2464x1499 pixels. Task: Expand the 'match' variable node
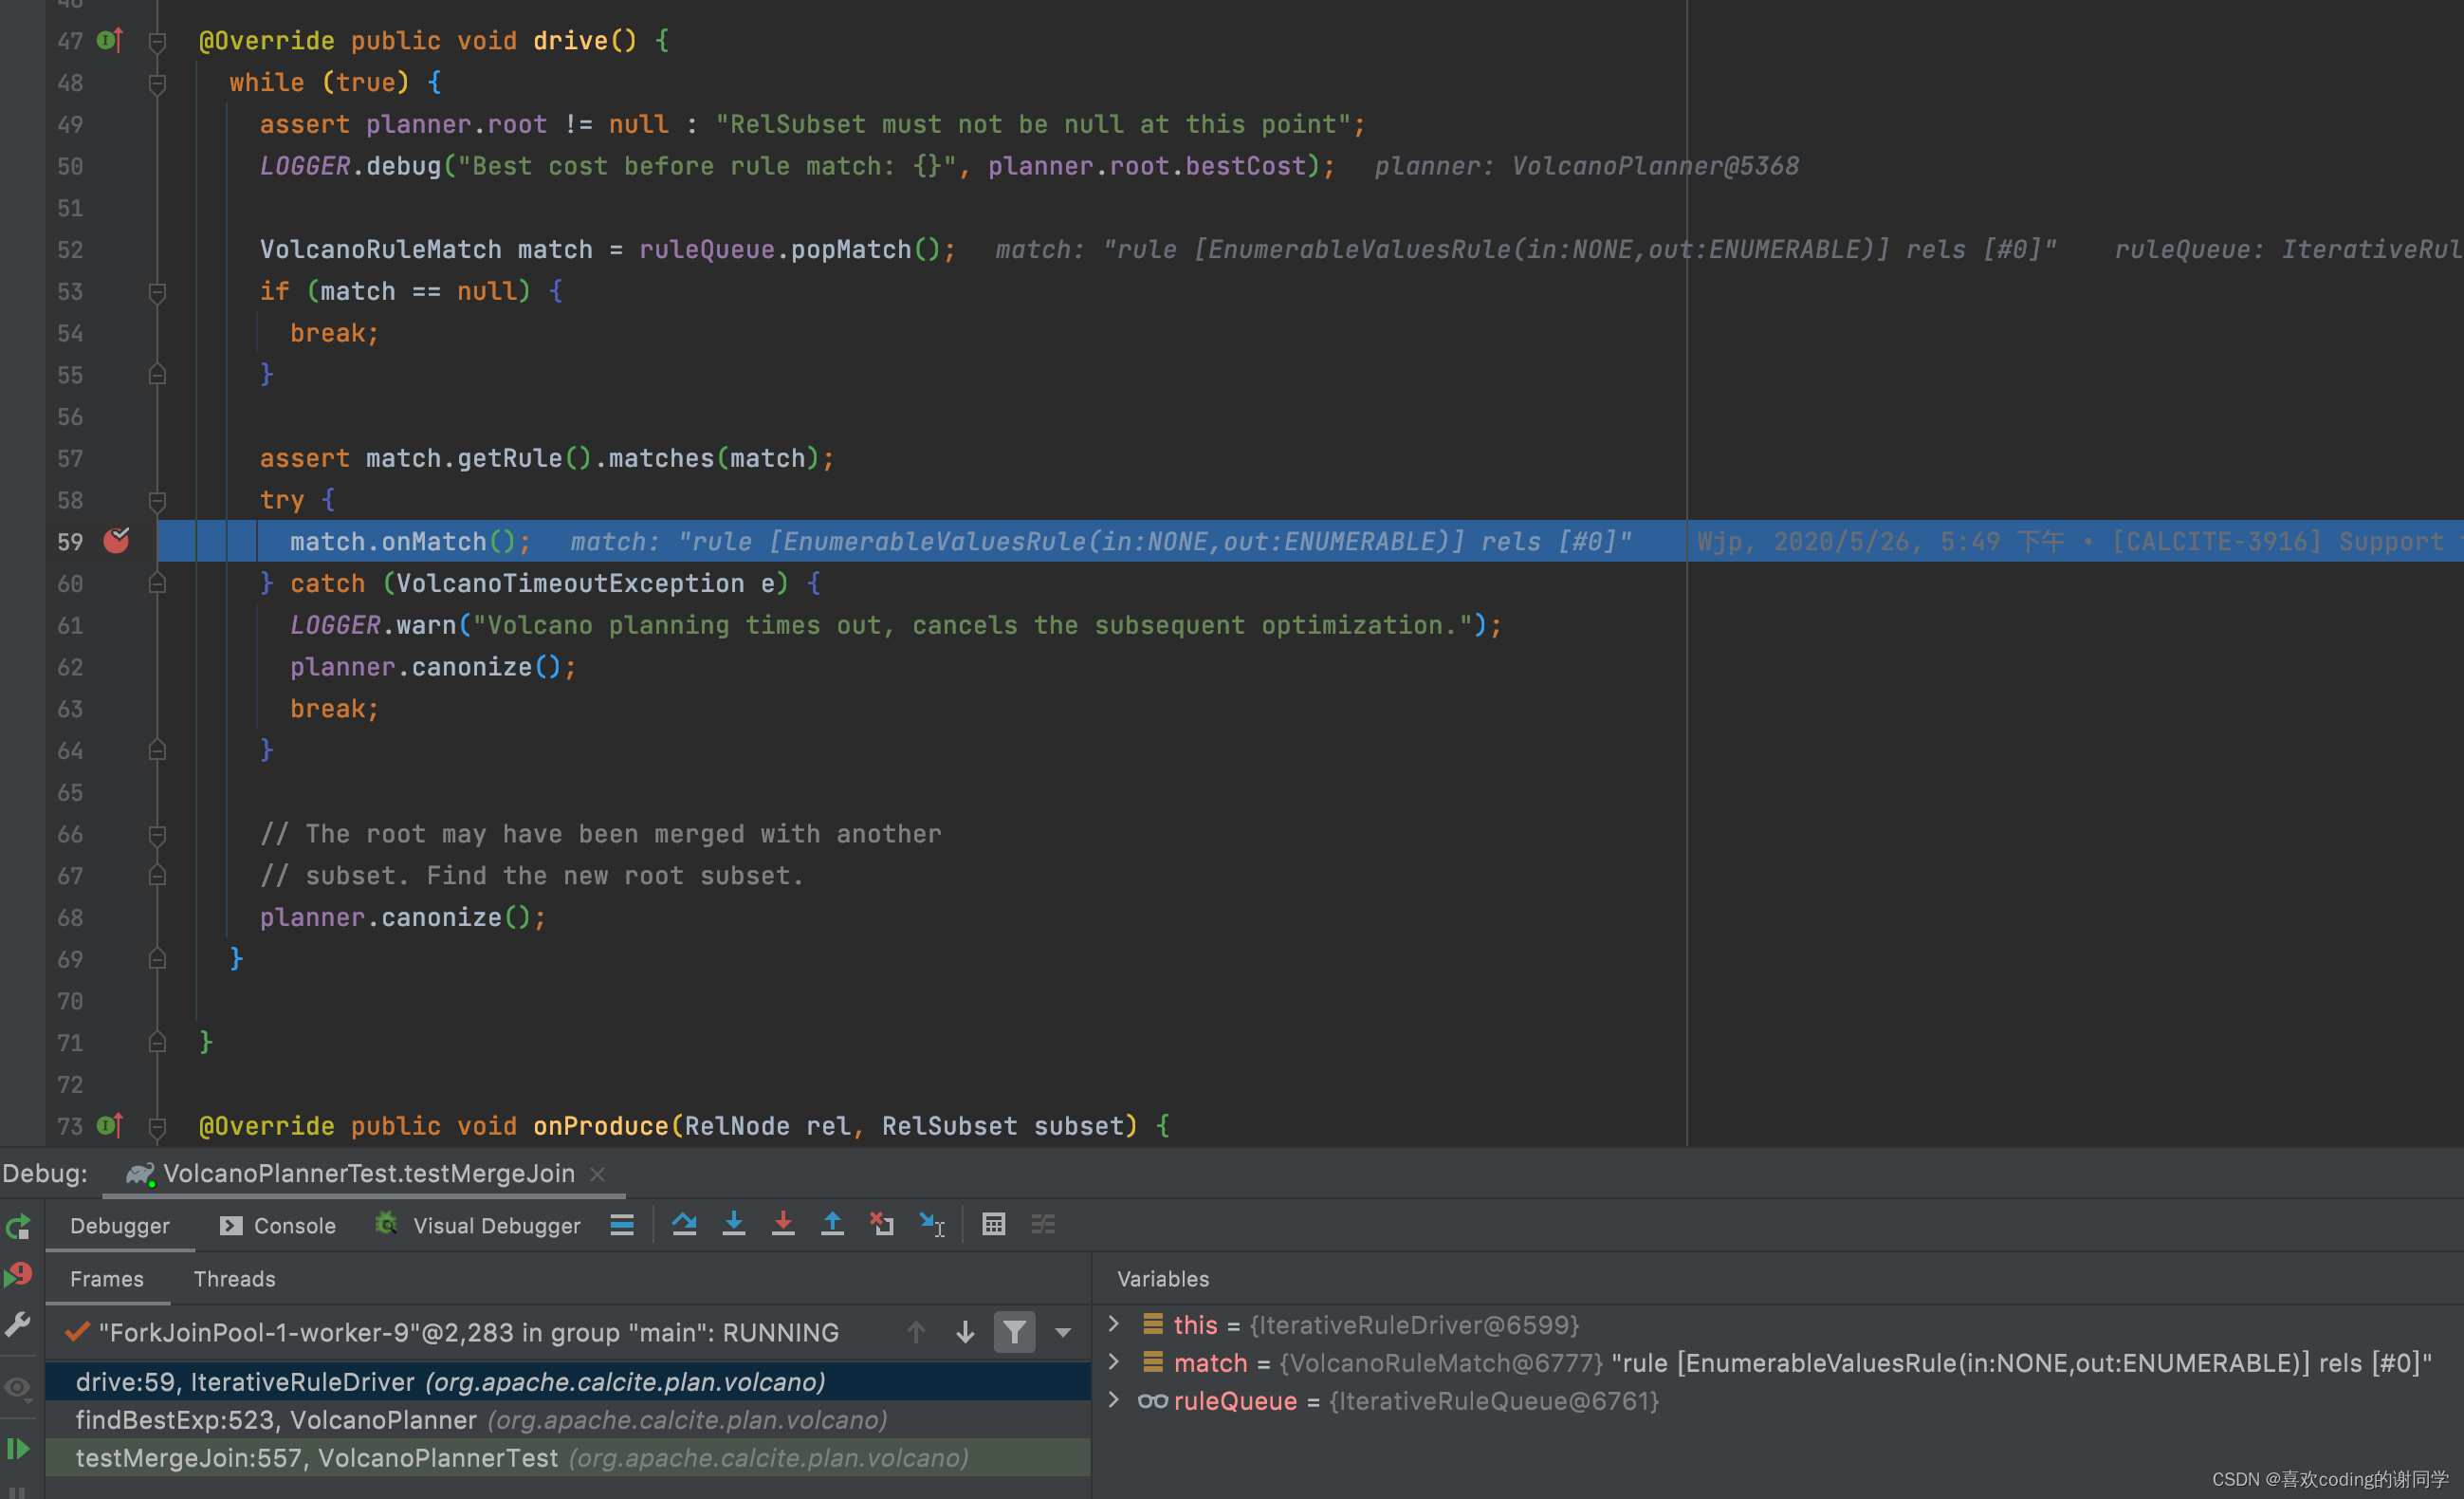click(x=1113, y=1362)
